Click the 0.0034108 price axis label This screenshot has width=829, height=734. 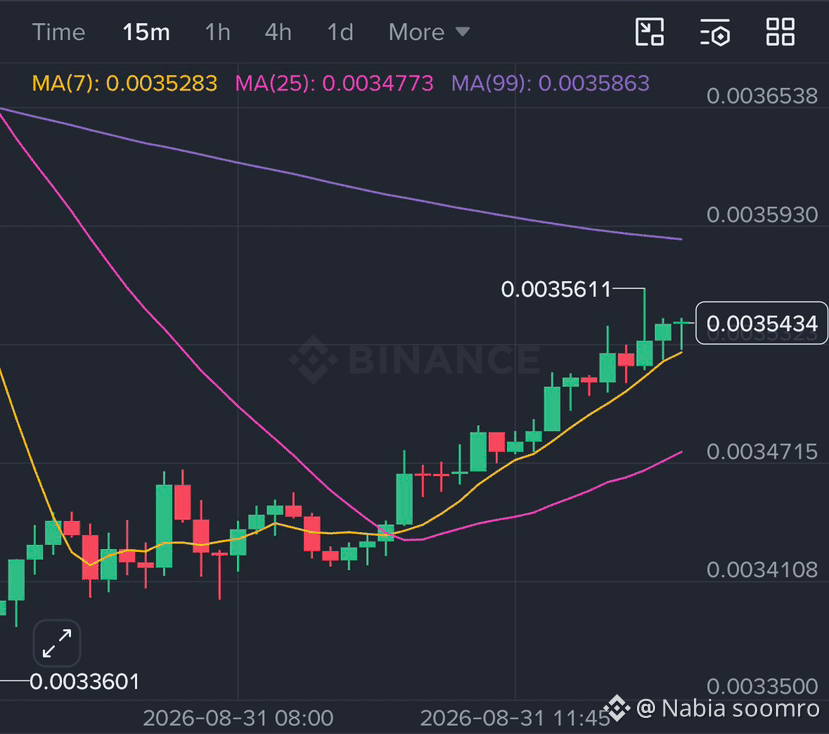[762, 570]
